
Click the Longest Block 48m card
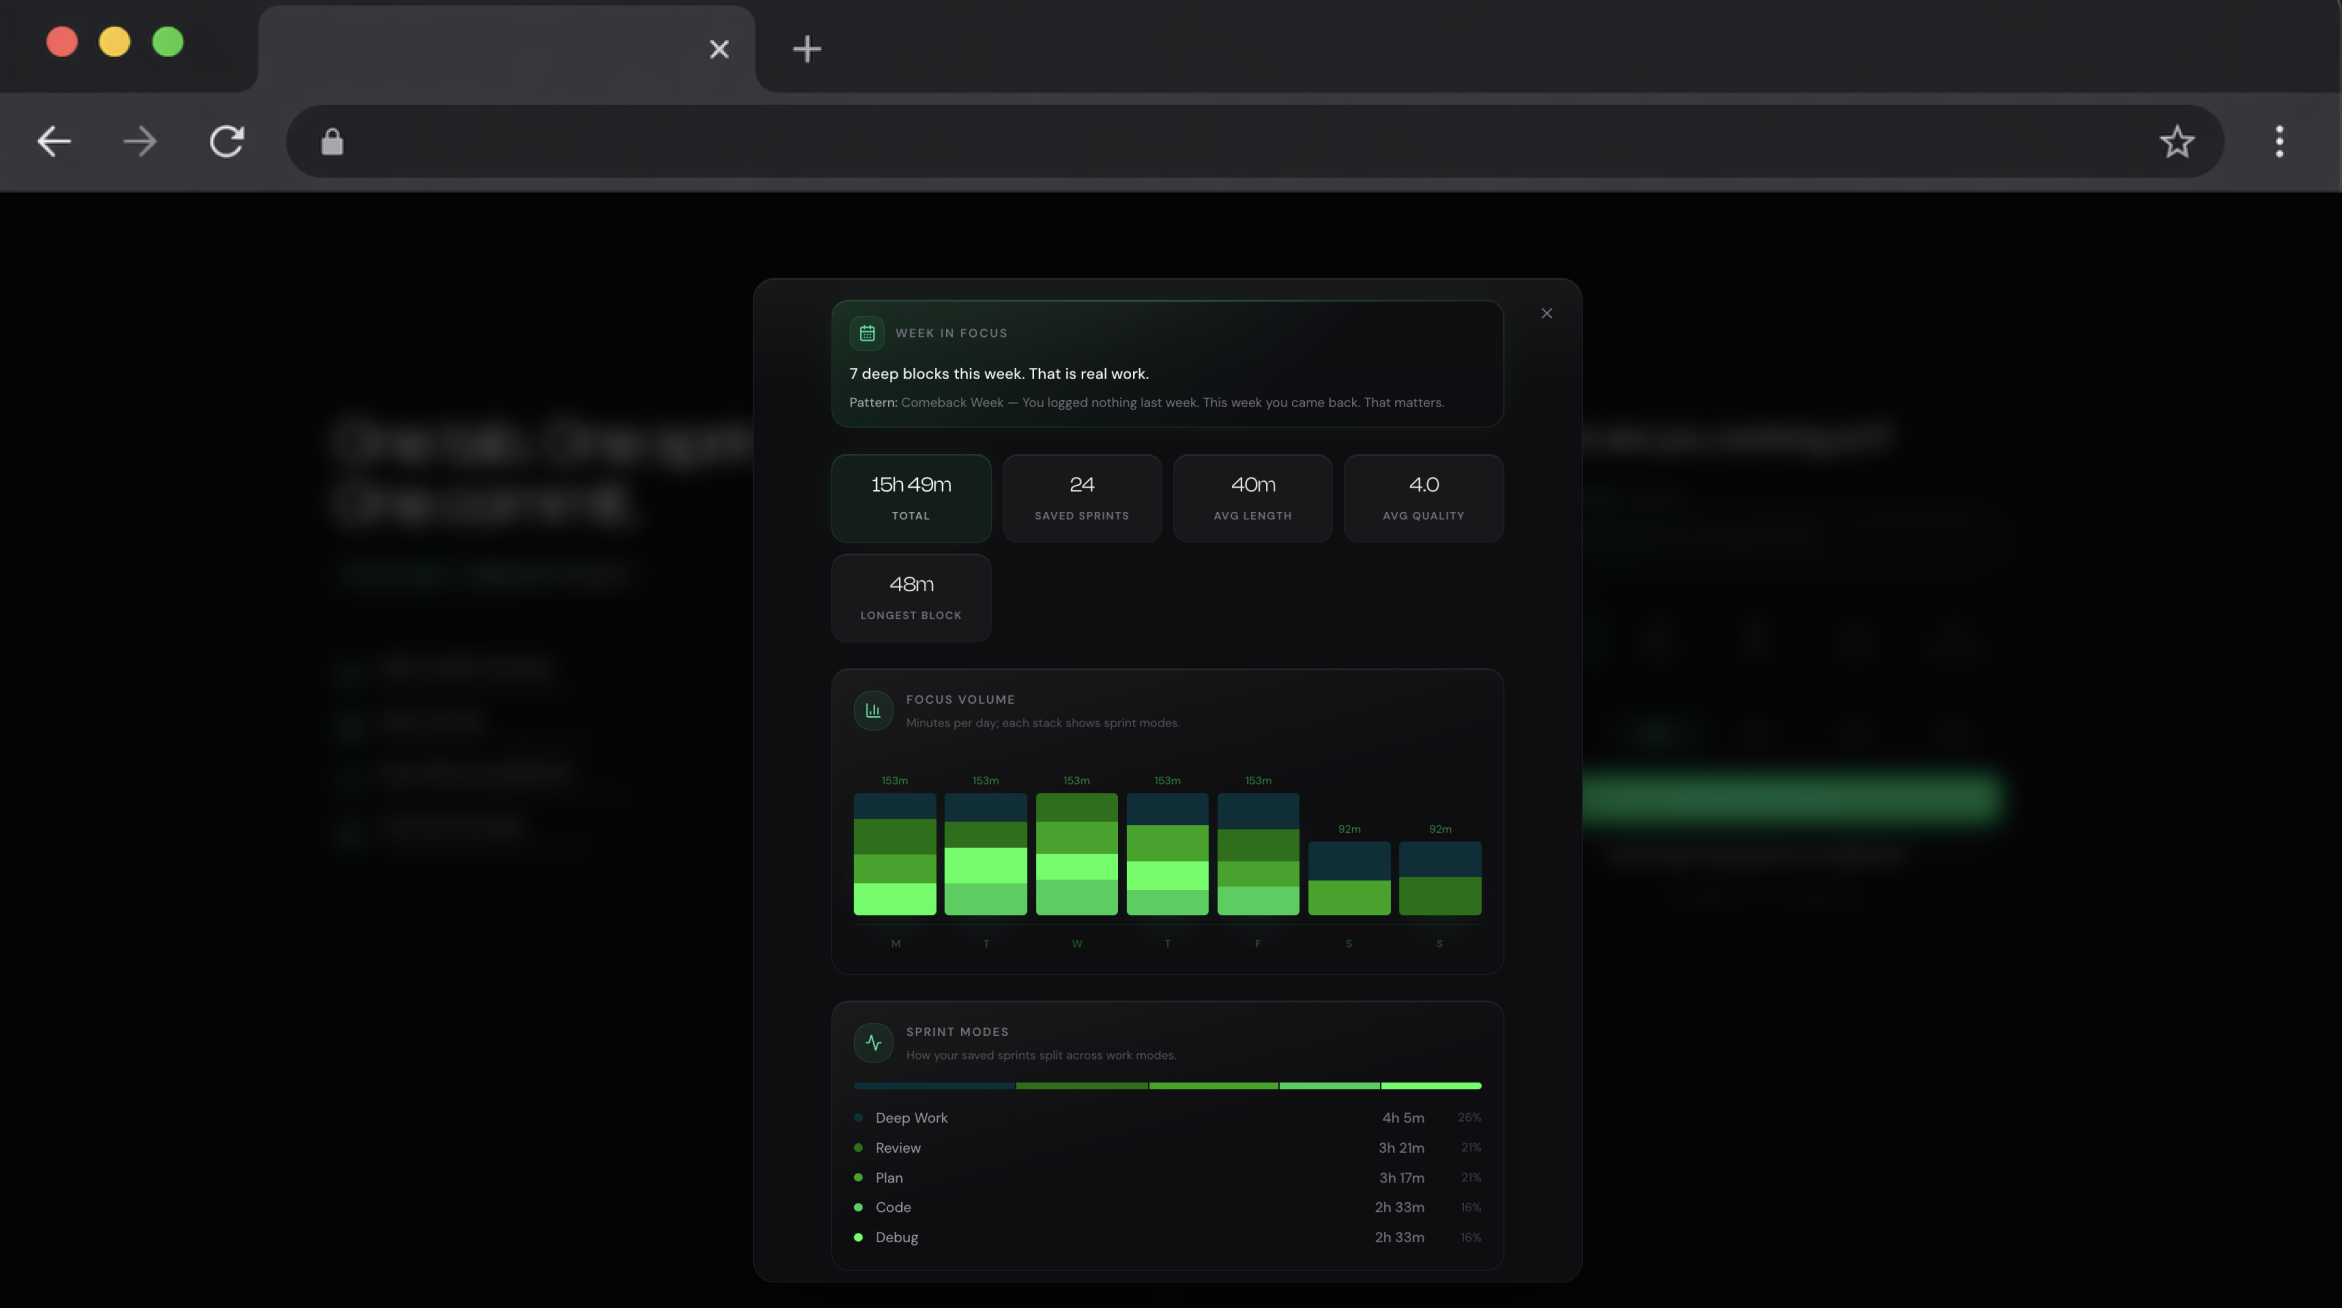[x=910, y=597]
